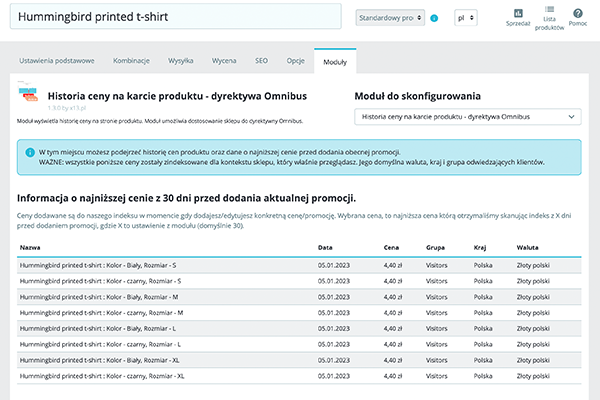
Task: Click the info icon in the blue notice
Action: click(30, 152)
